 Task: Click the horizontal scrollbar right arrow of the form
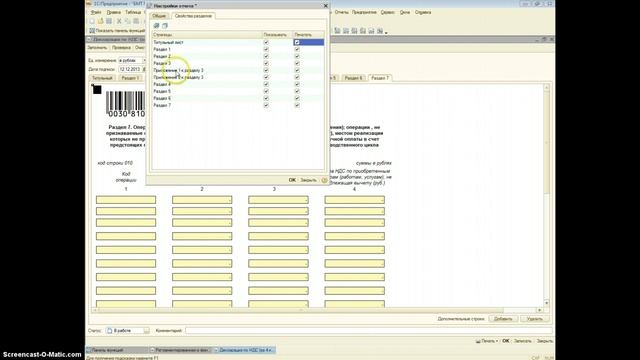pos(540,310)
